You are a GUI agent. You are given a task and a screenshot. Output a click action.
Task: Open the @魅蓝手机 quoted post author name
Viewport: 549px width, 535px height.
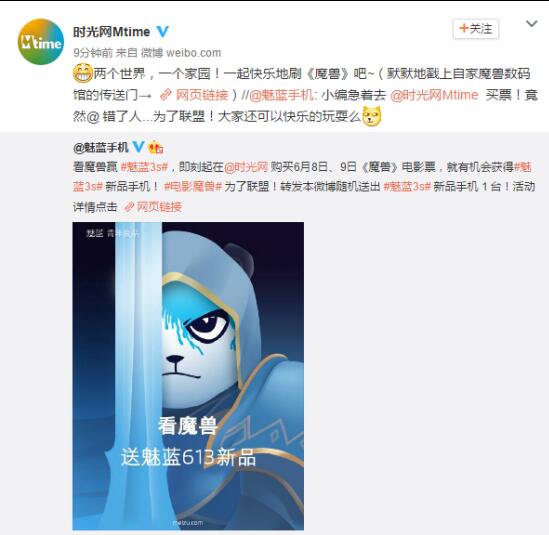pos(101,147)
